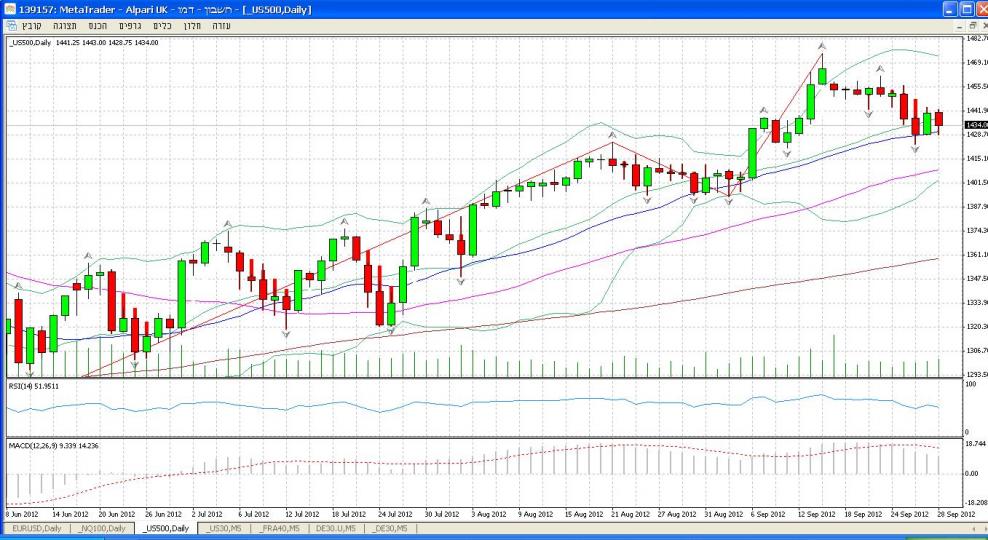Image resolution: width=988 pixels, height=540 pixels.
Task: Open the _FRA40,M5 chart tab
Action: tap(279, 528)
